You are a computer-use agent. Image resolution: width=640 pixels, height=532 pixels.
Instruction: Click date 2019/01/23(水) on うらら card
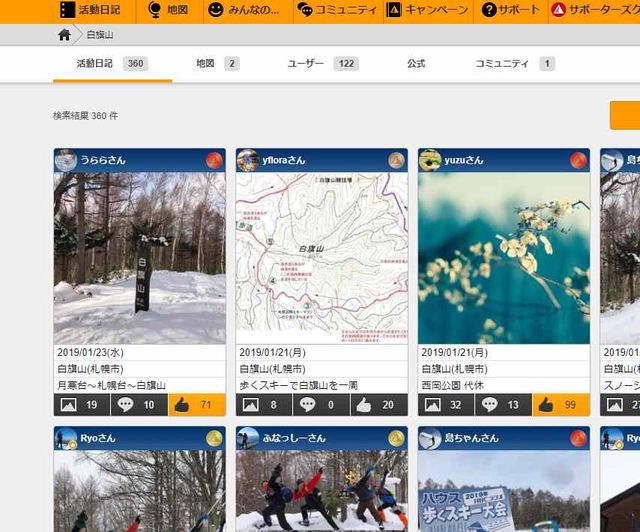coord(90,352)
